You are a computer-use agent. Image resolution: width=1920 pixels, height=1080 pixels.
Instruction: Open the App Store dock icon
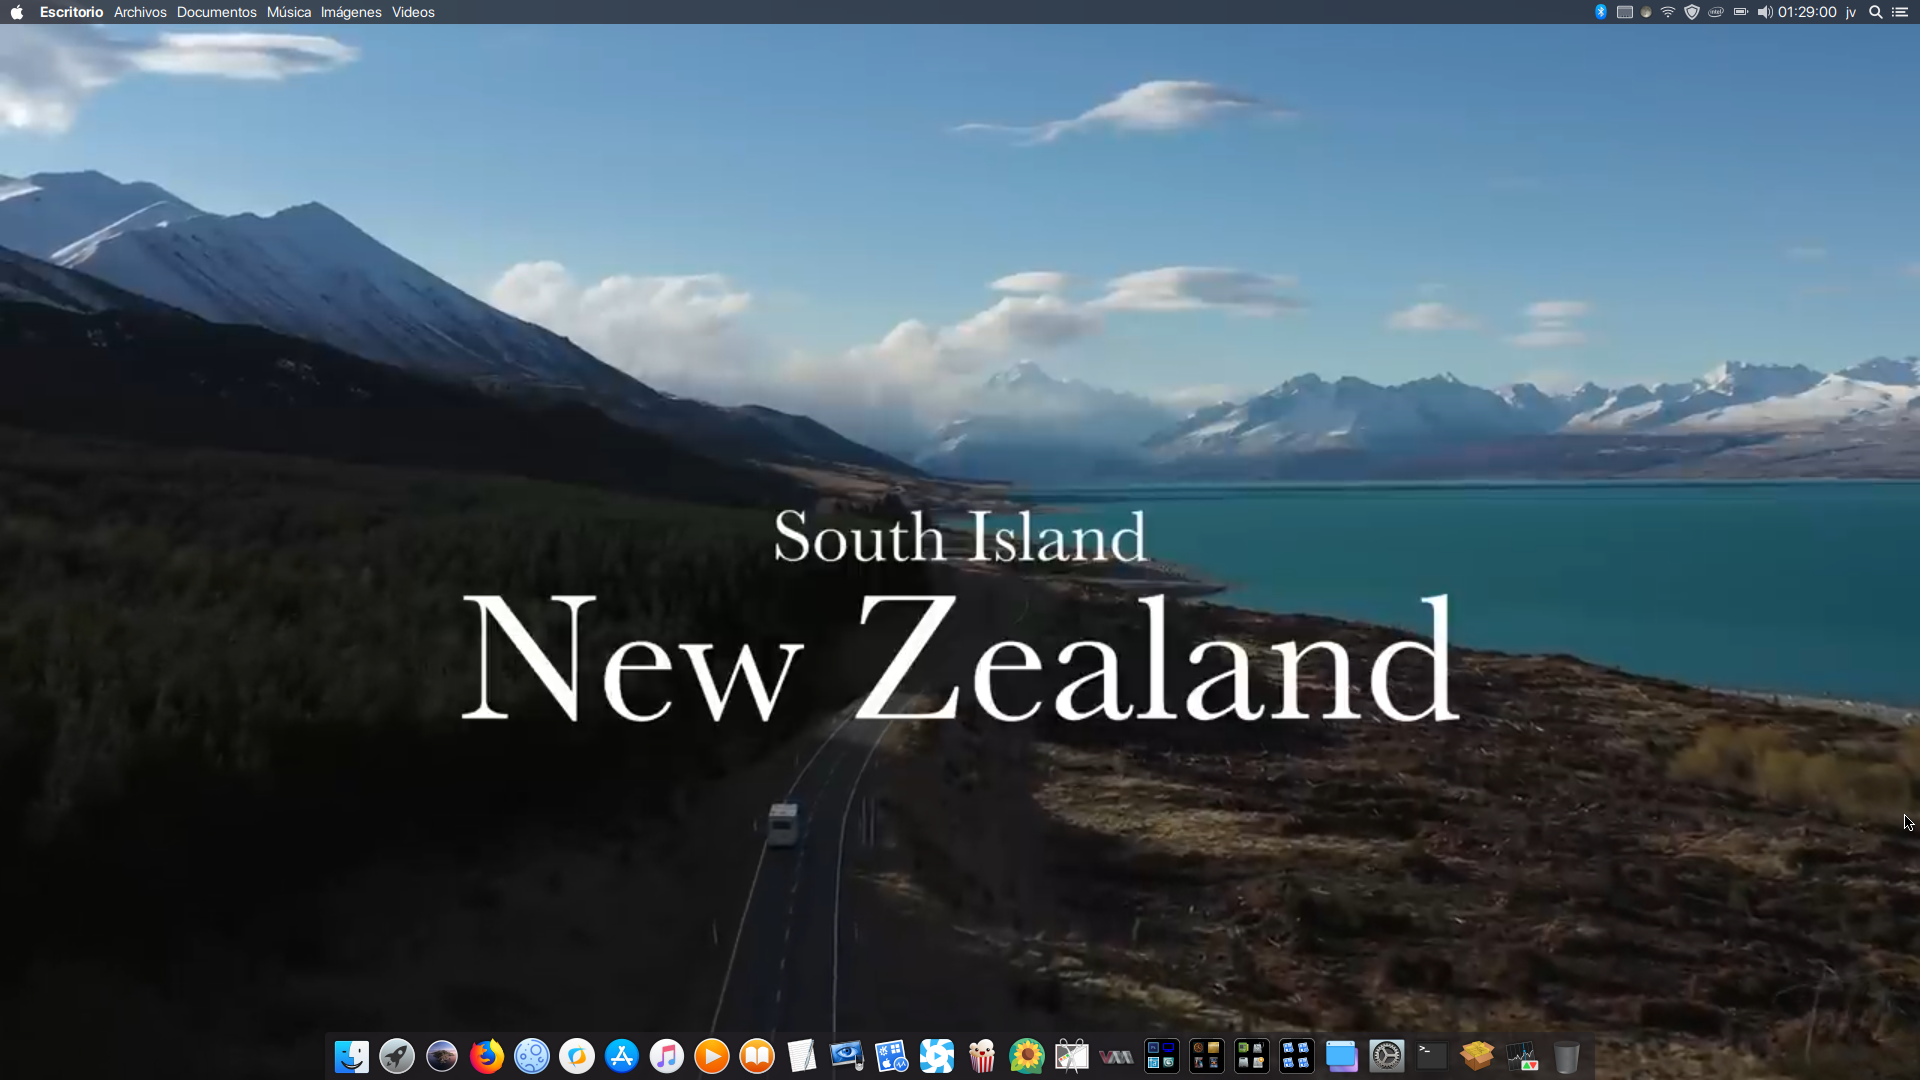pyautogui.click(x=622, y=1056)
